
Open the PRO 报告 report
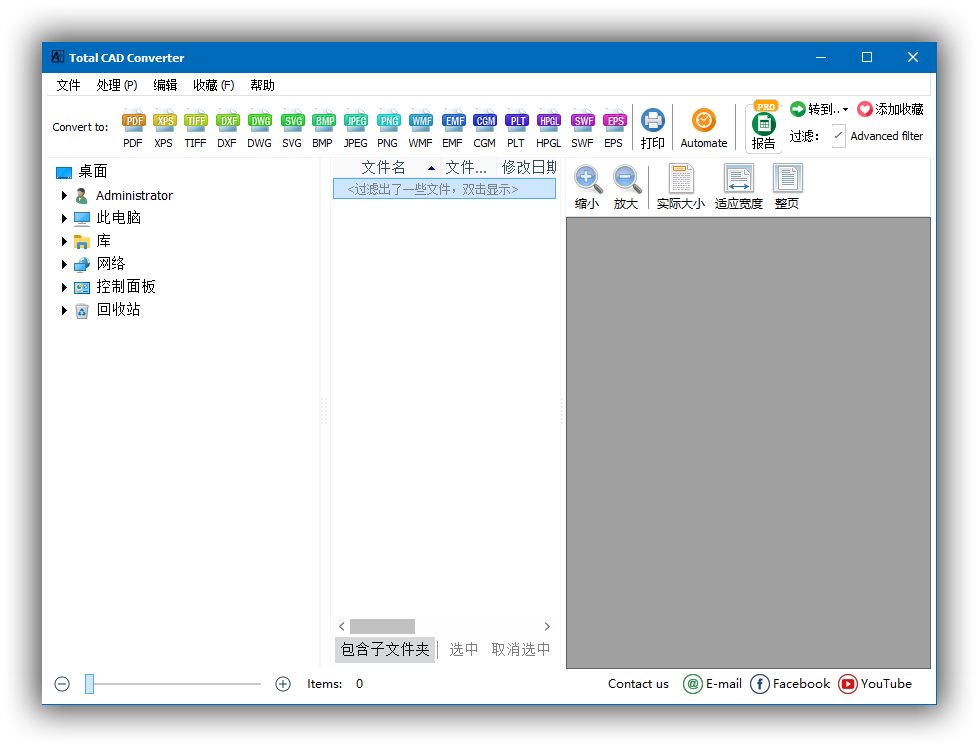[764, 126]
